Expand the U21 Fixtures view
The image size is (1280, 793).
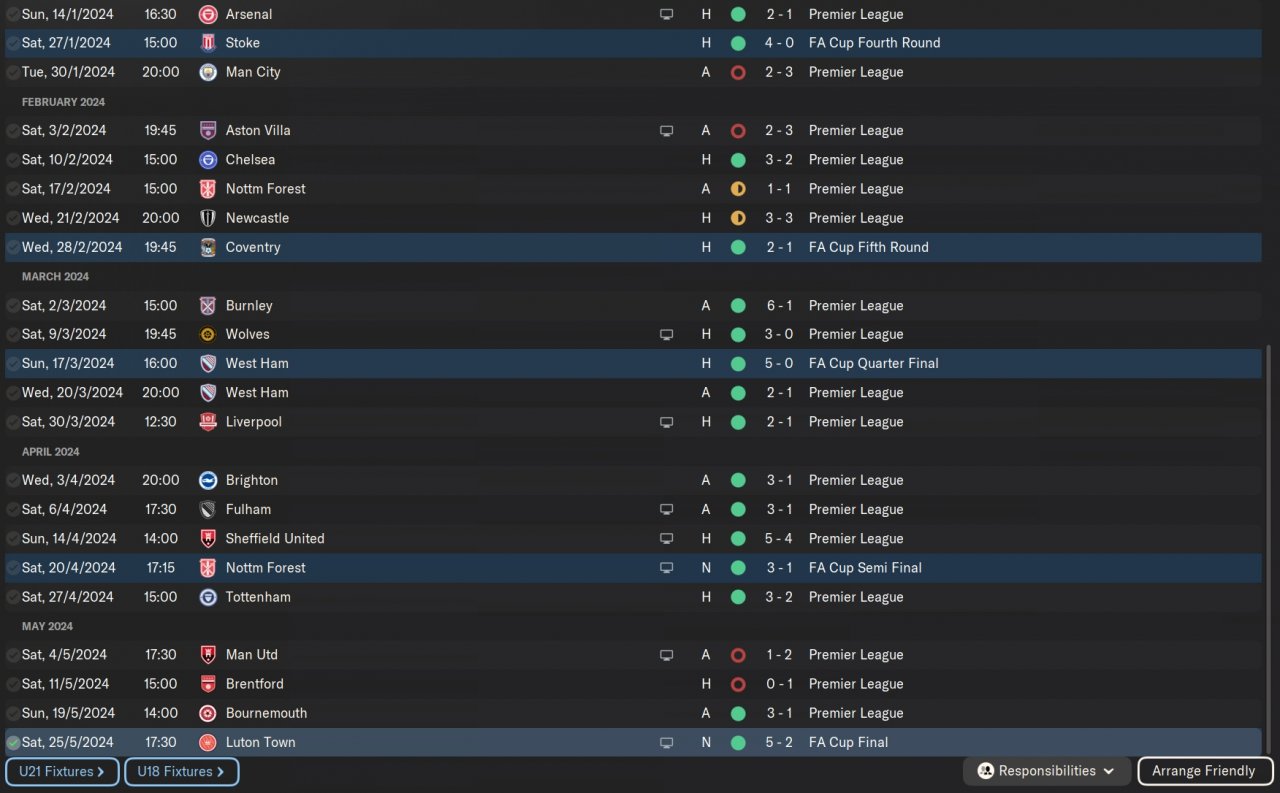point(62,771)
